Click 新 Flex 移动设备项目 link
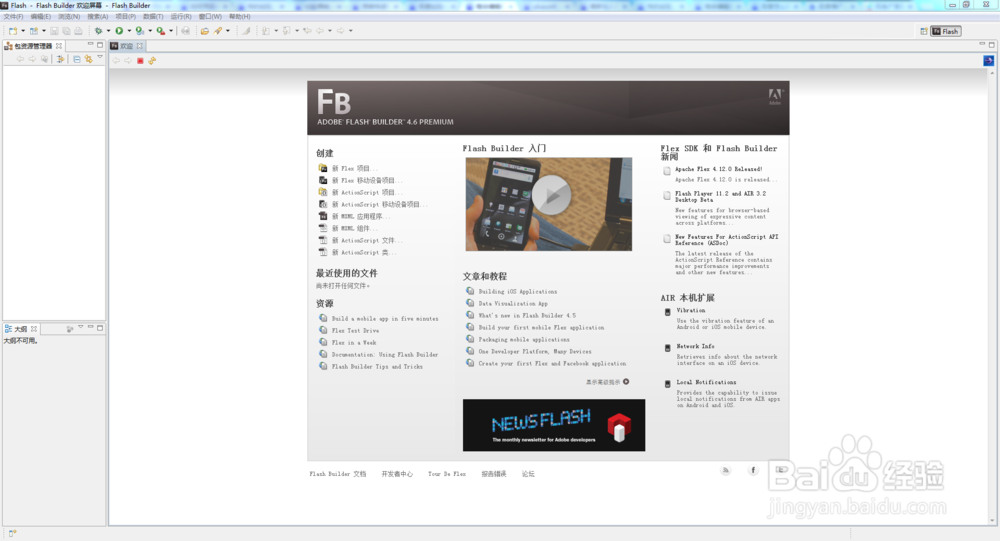Viewport: 1000px width, 541px height. click(367, 181)
